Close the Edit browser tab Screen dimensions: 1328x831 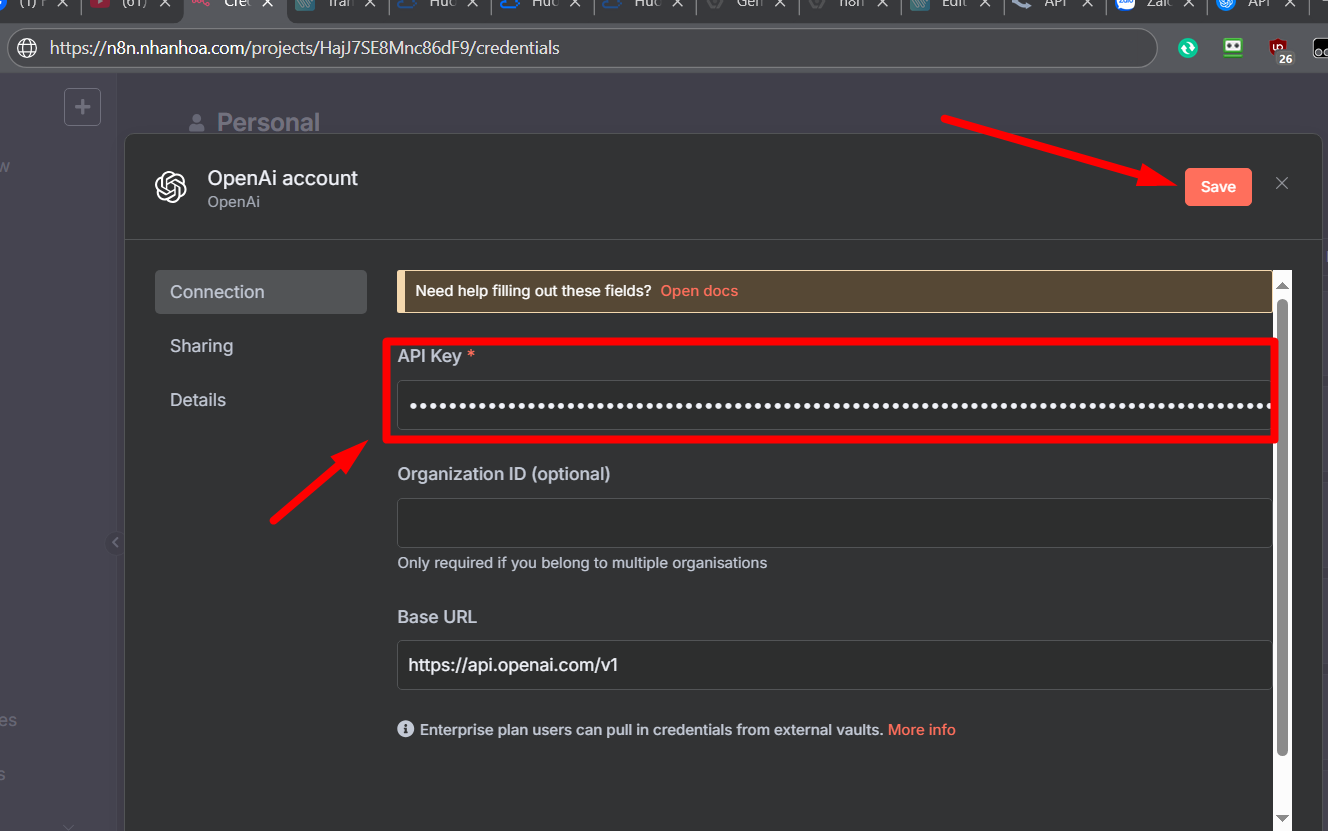(984, 3)
